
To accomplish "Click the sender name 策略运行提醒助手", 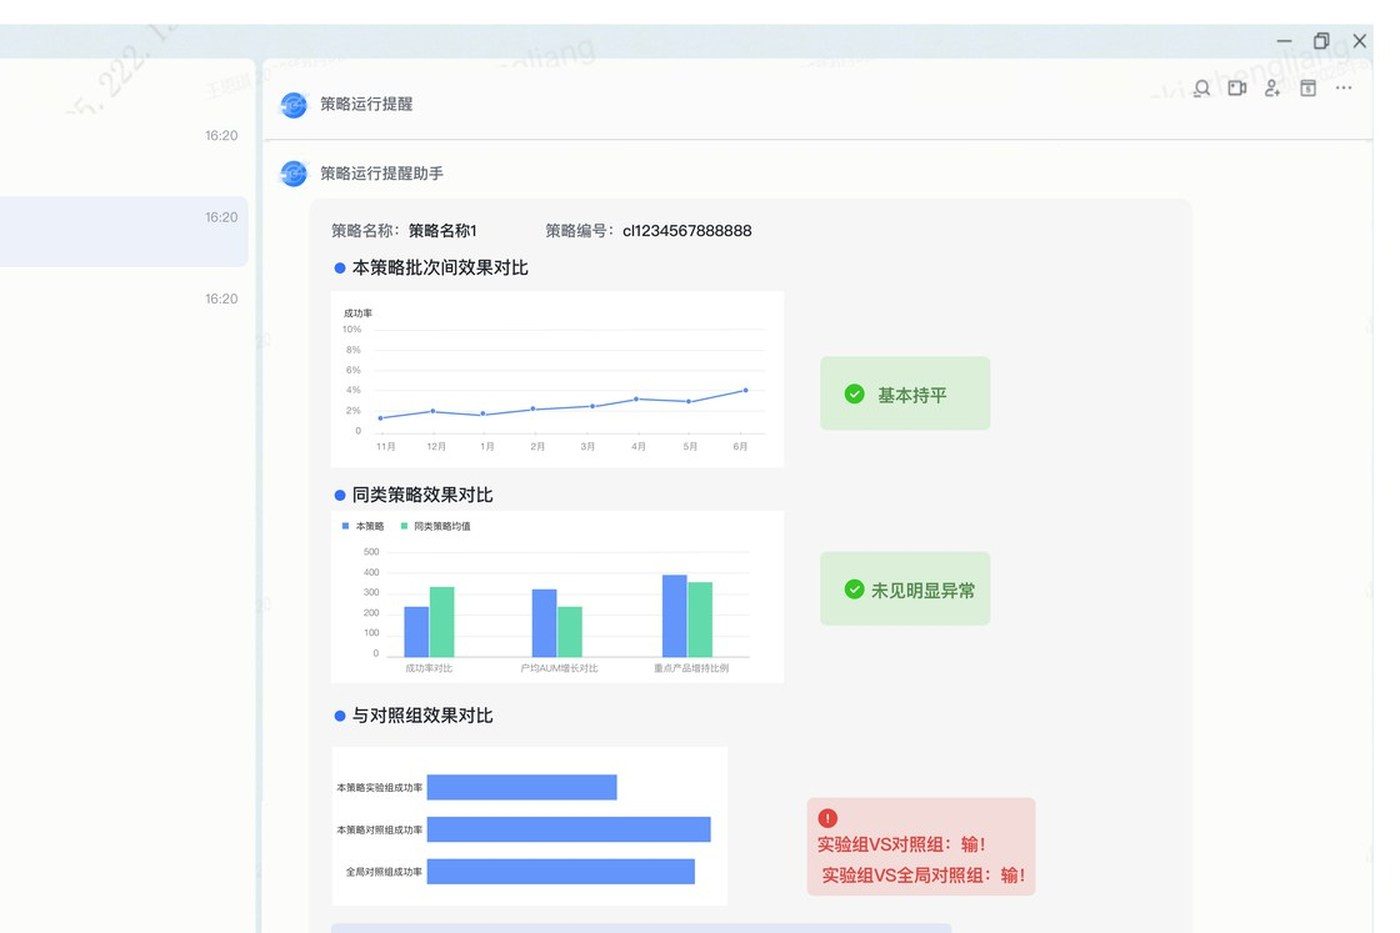I will click(382, 173).
